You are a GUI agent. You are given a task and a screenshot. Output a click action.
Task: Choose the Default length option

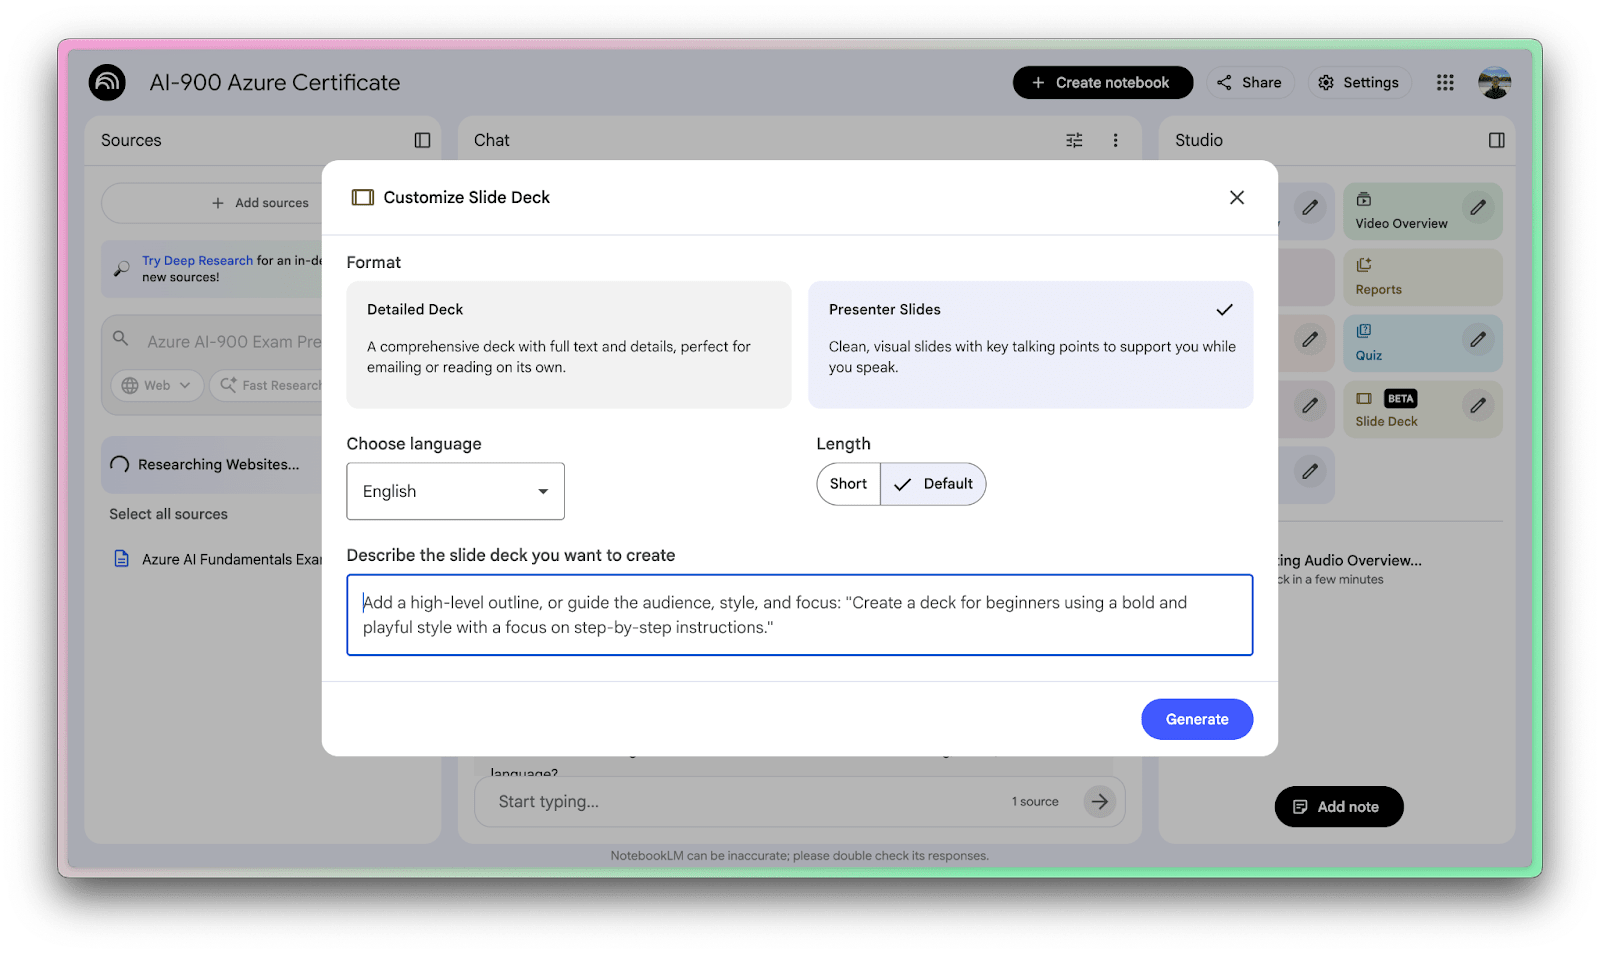tap(933, 484)
